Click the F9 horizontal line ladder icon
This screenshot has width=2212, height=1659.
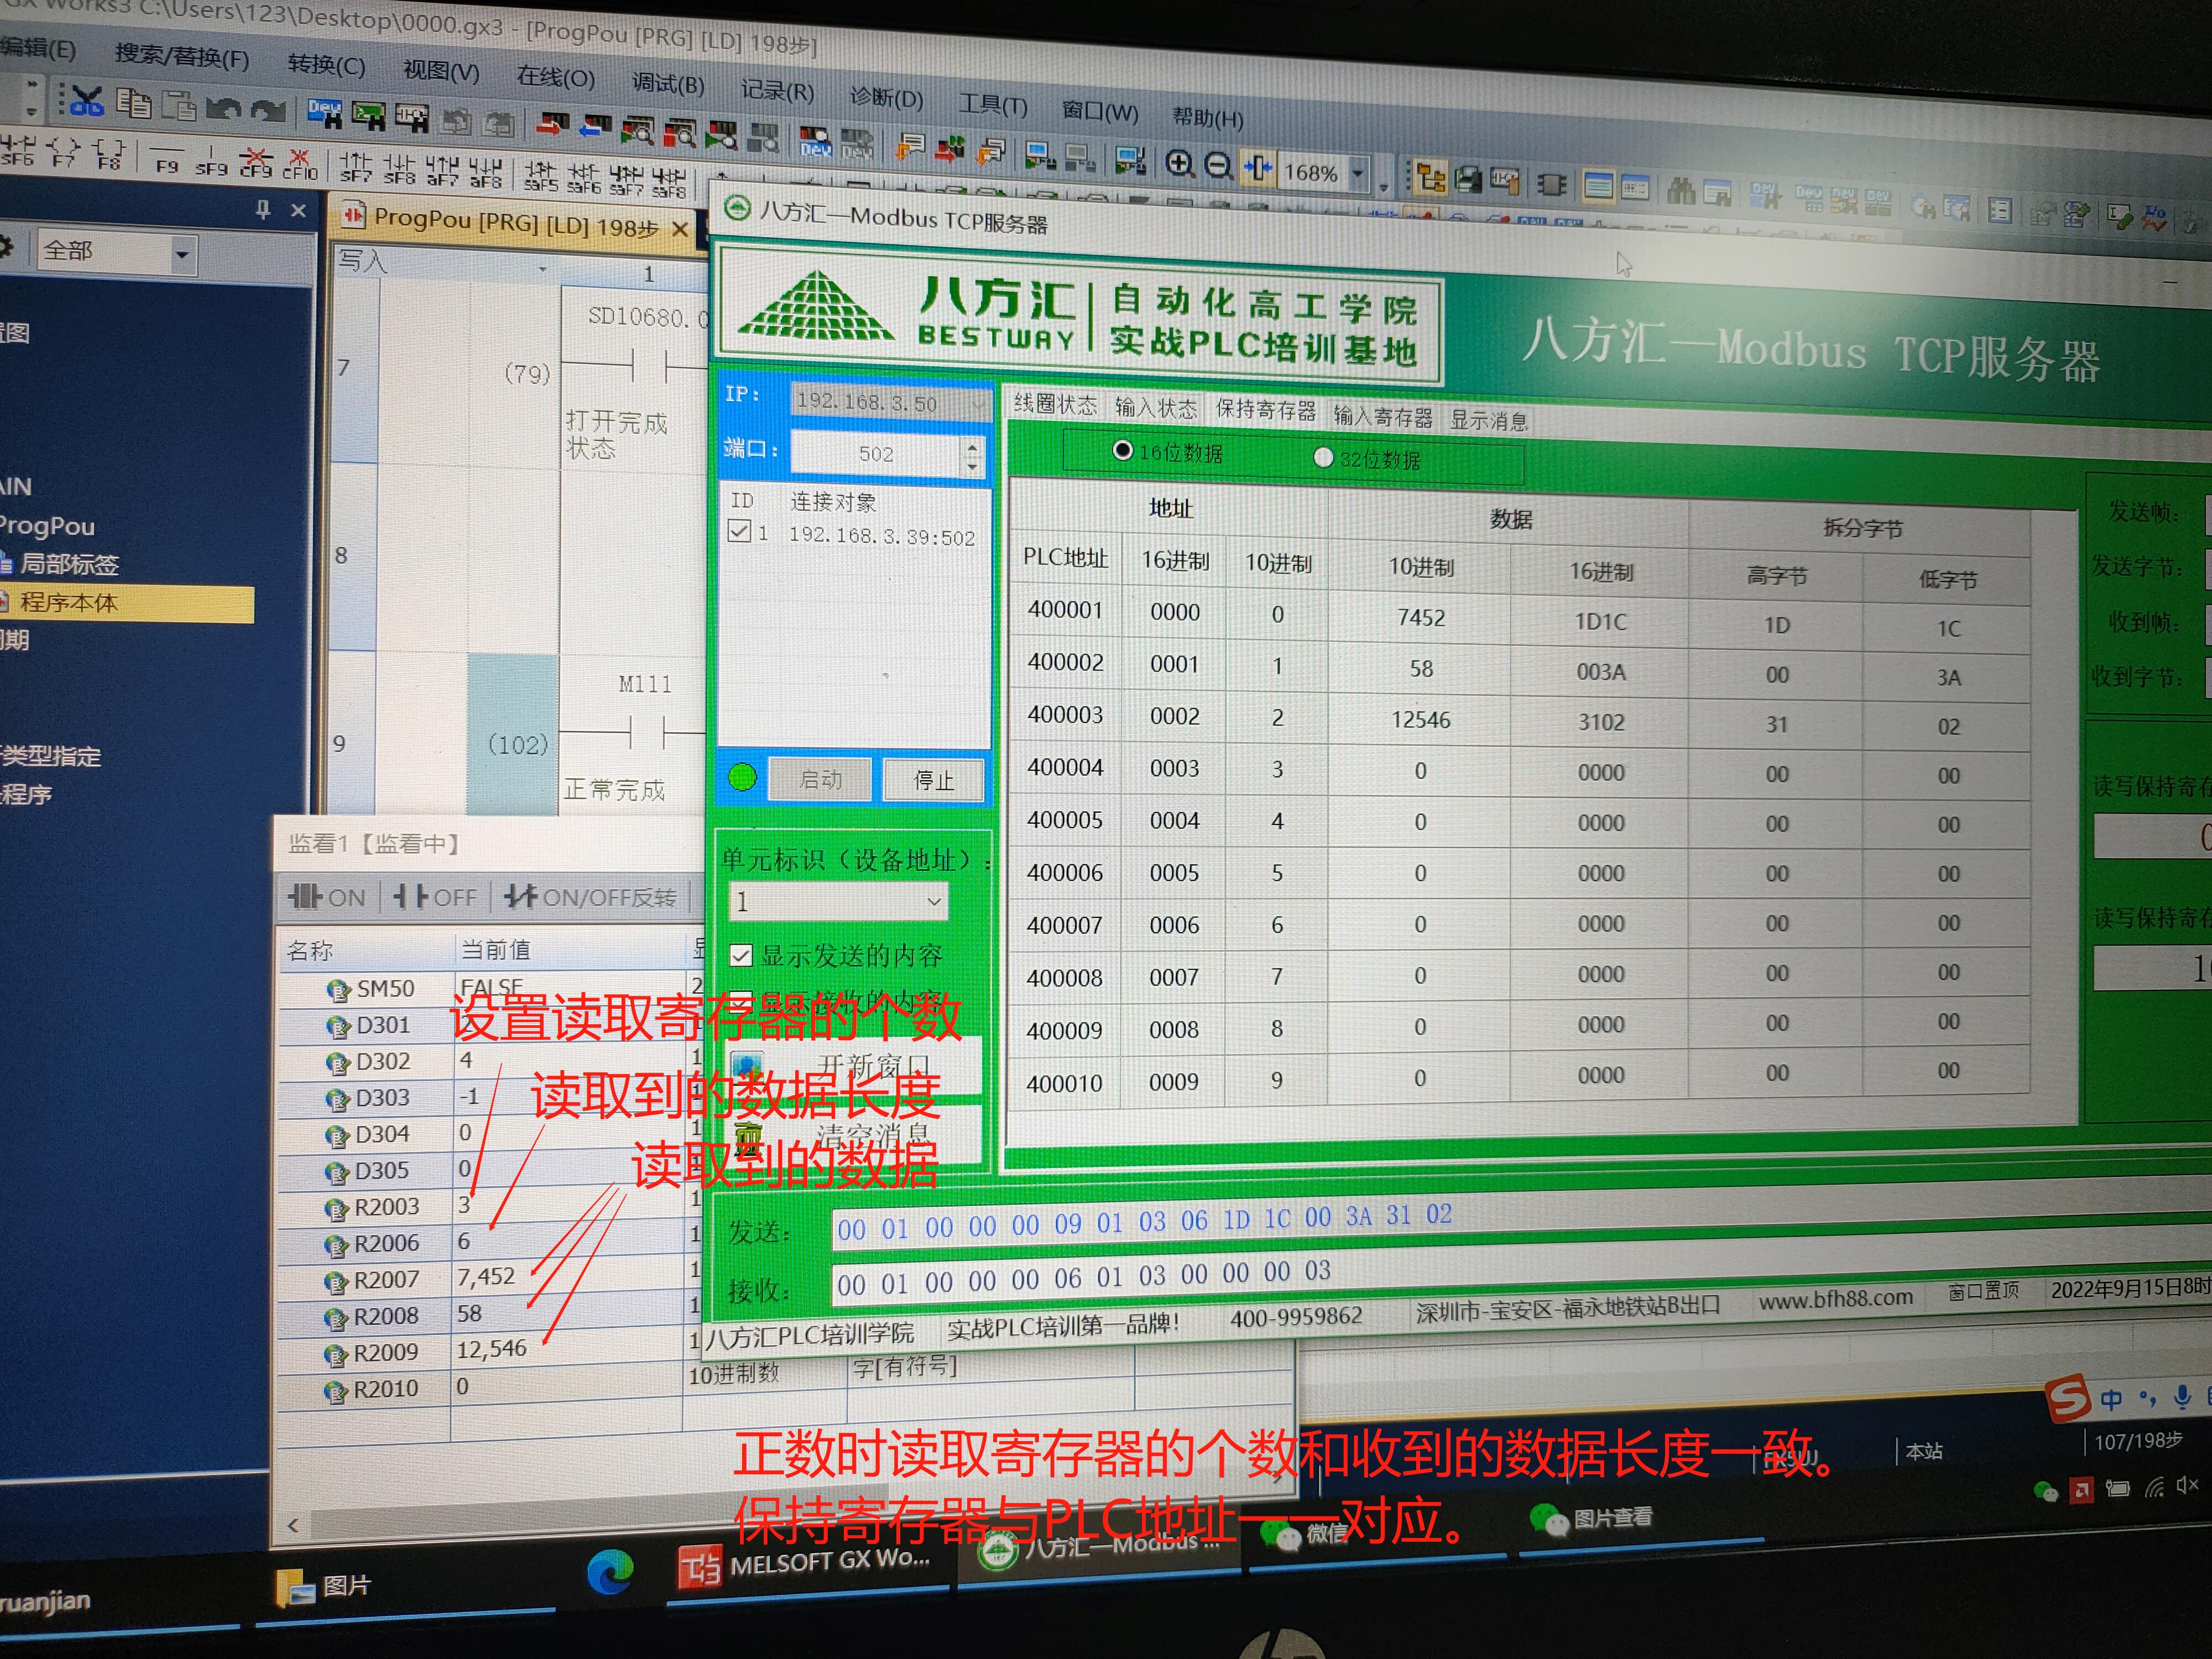pyautogui.click(x=167, y=159)
